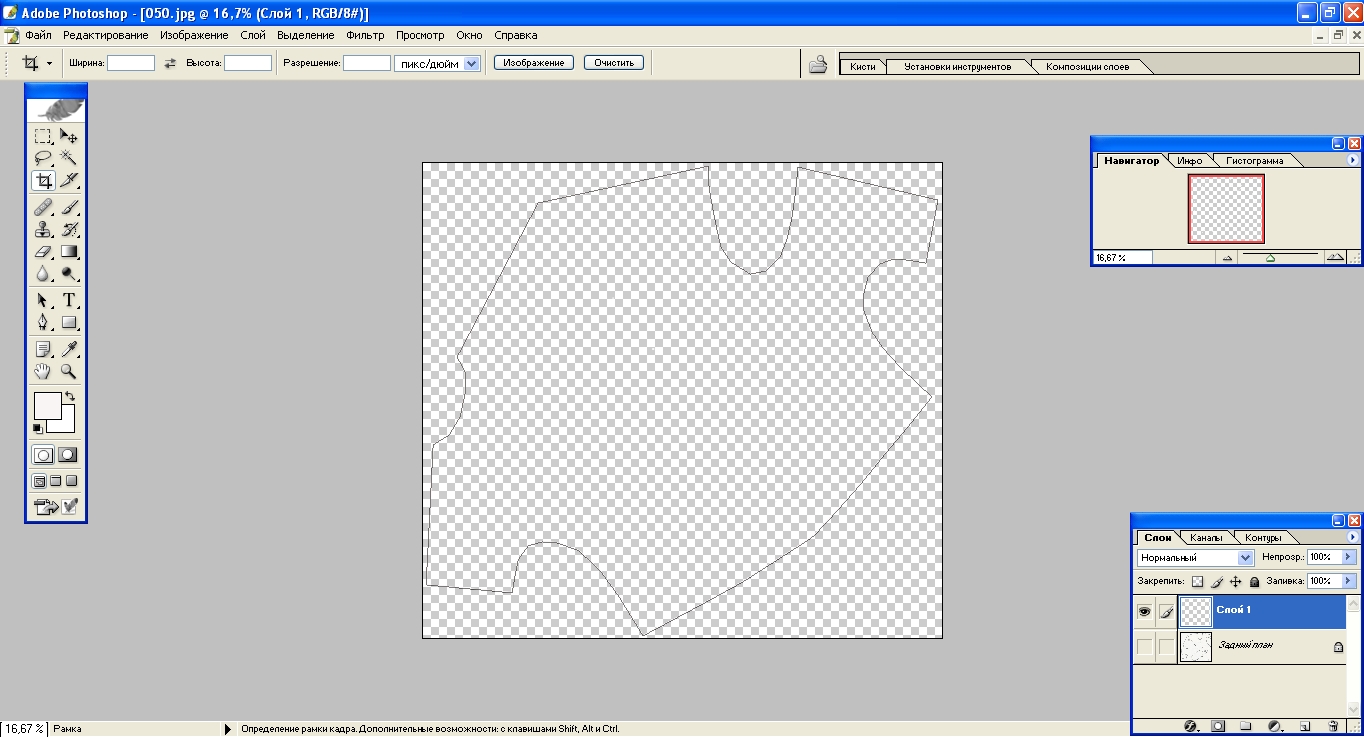This screenshot has width=1364, height=737.
Task: Select the Blur tool
Action: point(43,273)
